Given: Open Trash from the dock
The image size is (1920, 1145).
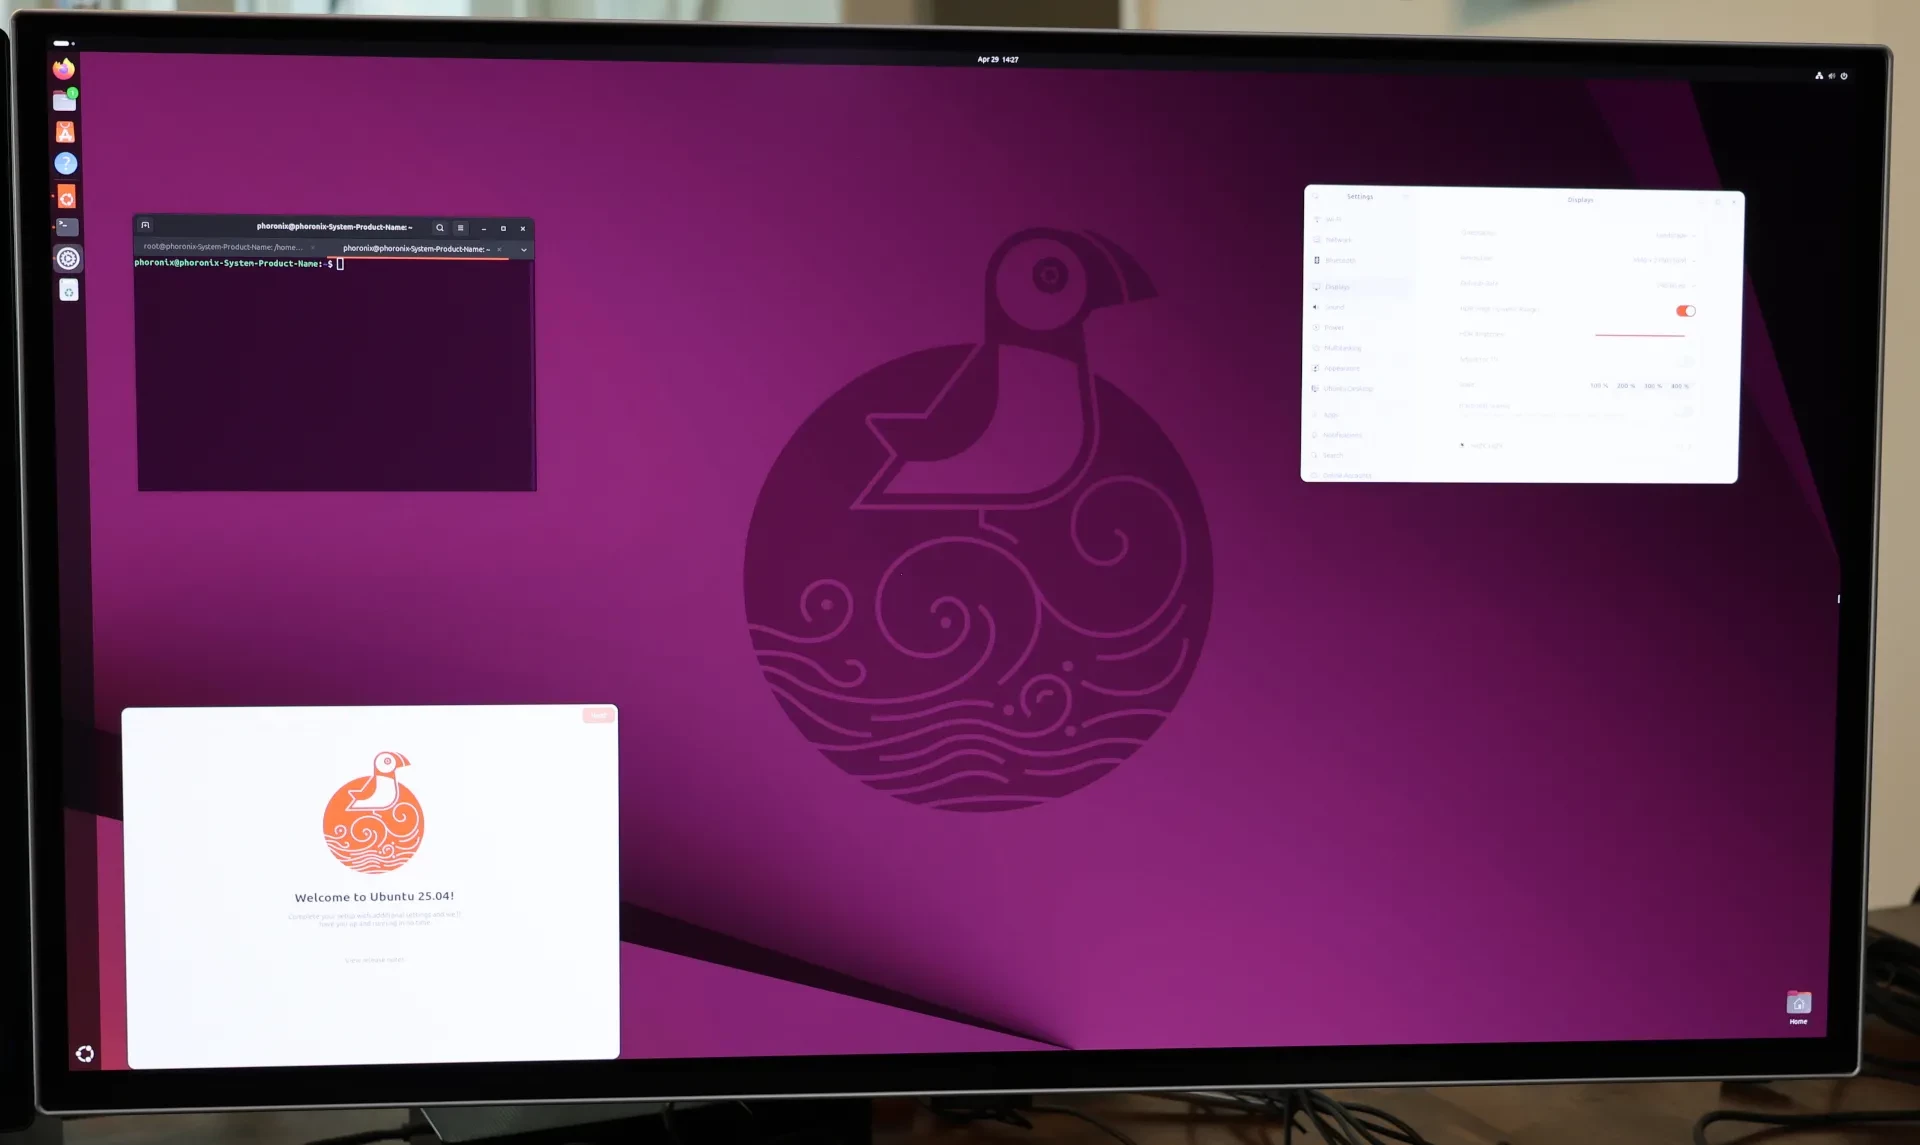Looking at the screenshot, I should [68, 291].
